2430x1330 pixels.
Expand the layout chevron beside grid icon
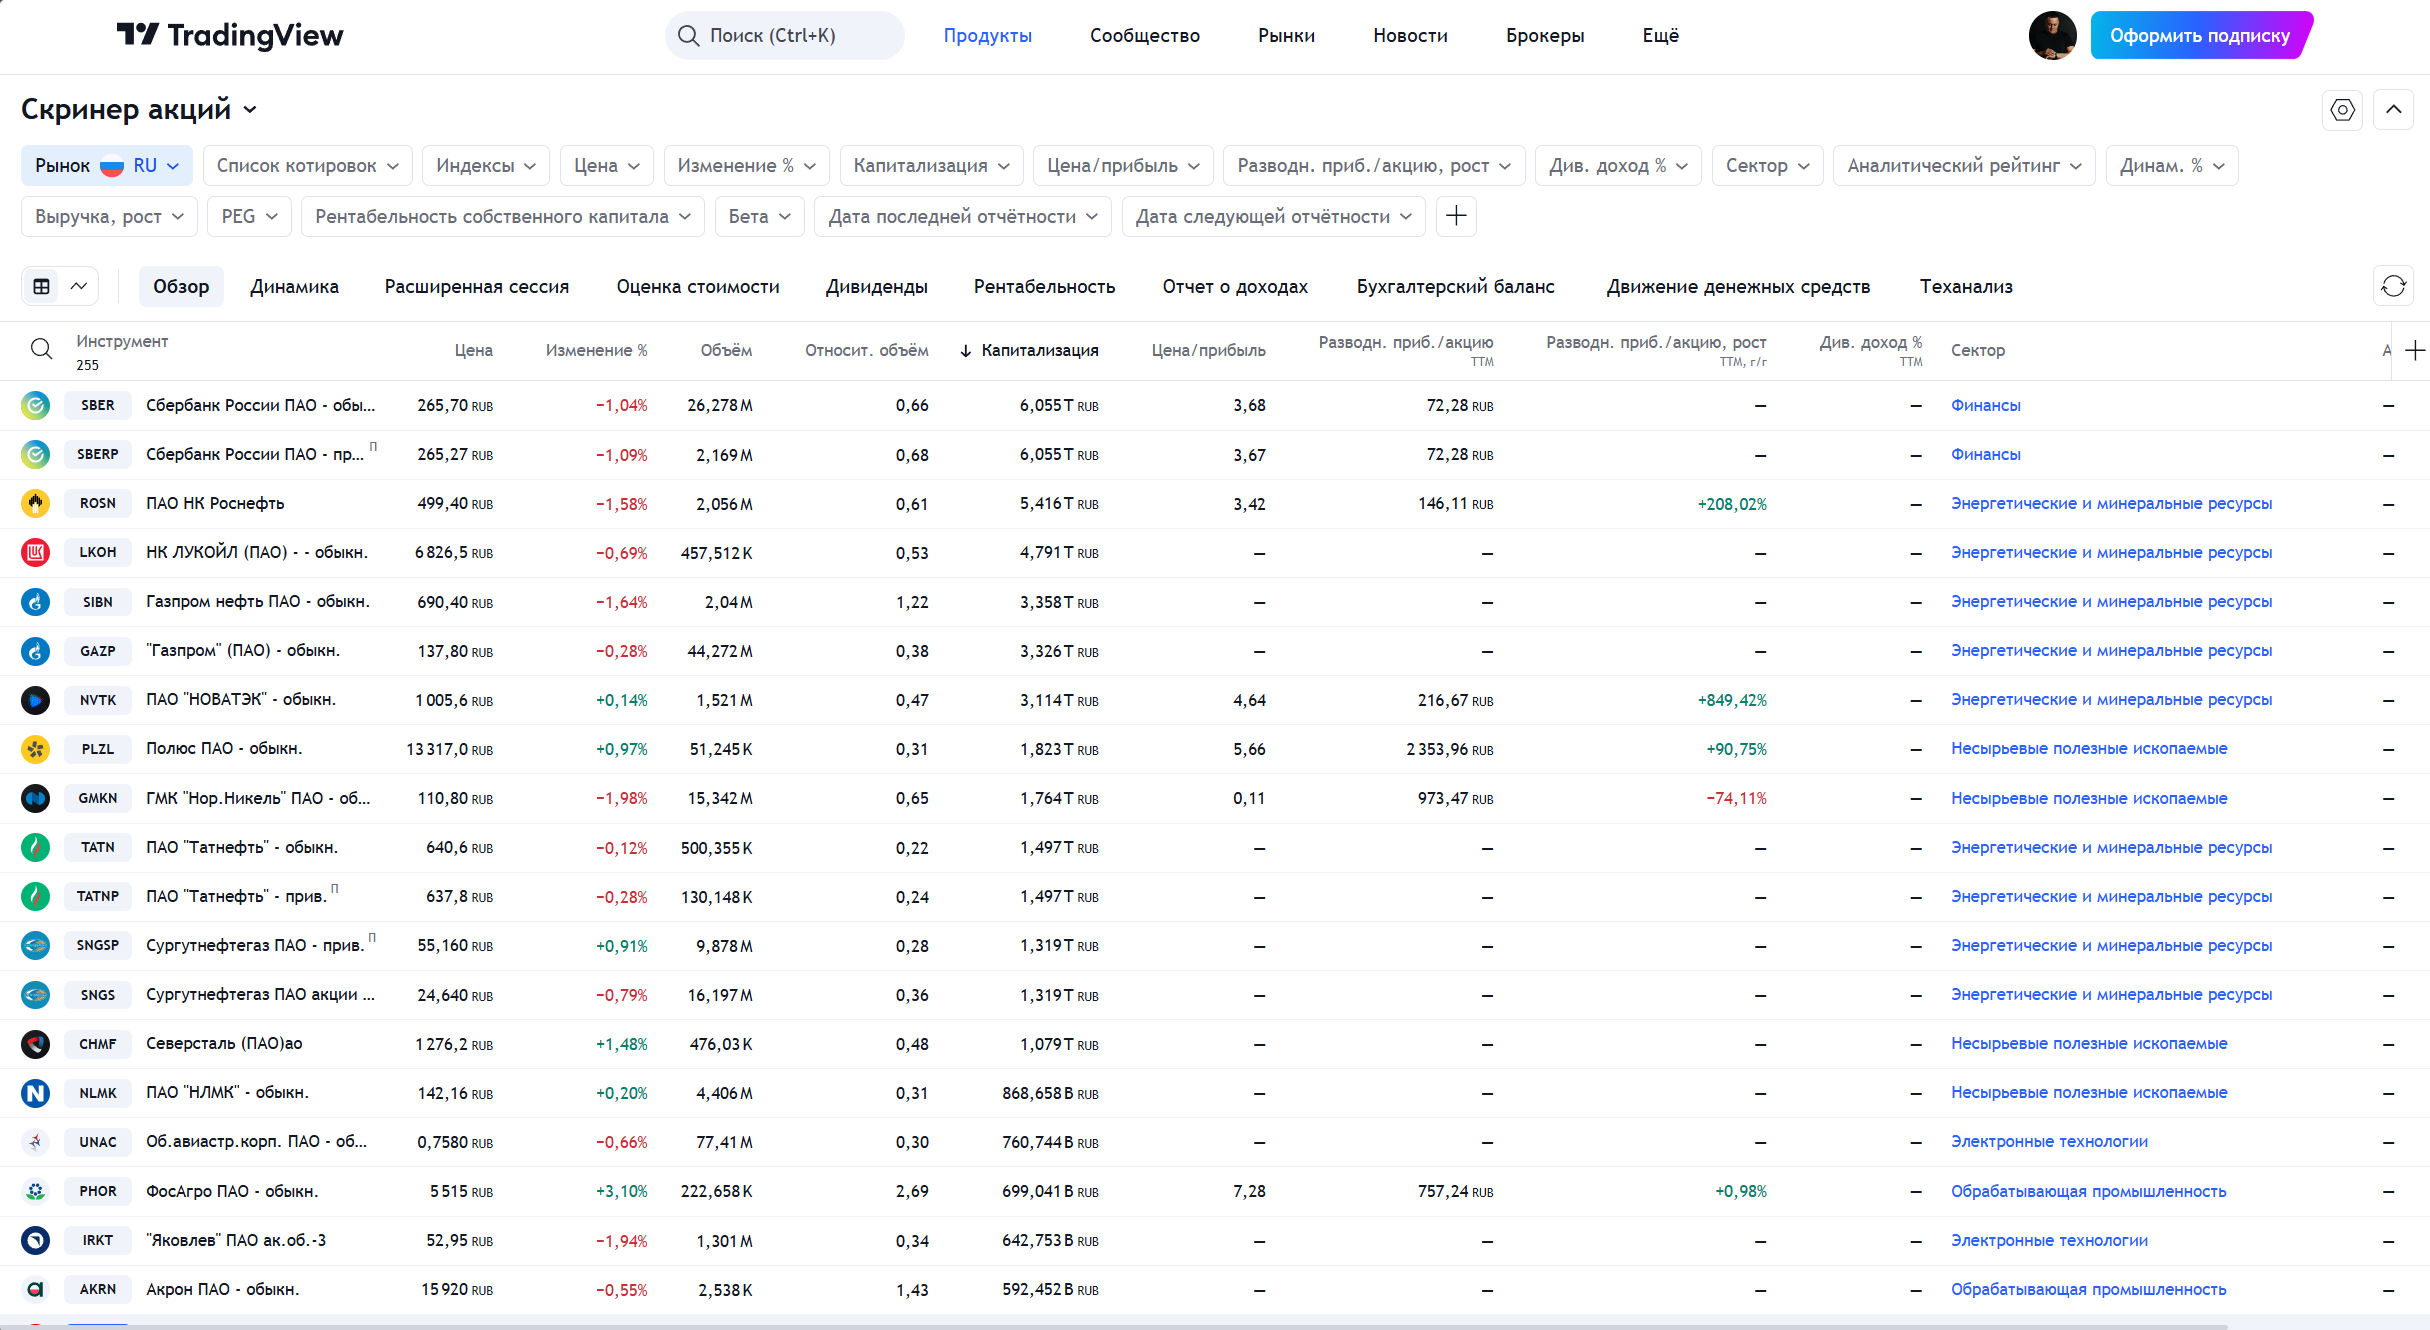point(79,286)
